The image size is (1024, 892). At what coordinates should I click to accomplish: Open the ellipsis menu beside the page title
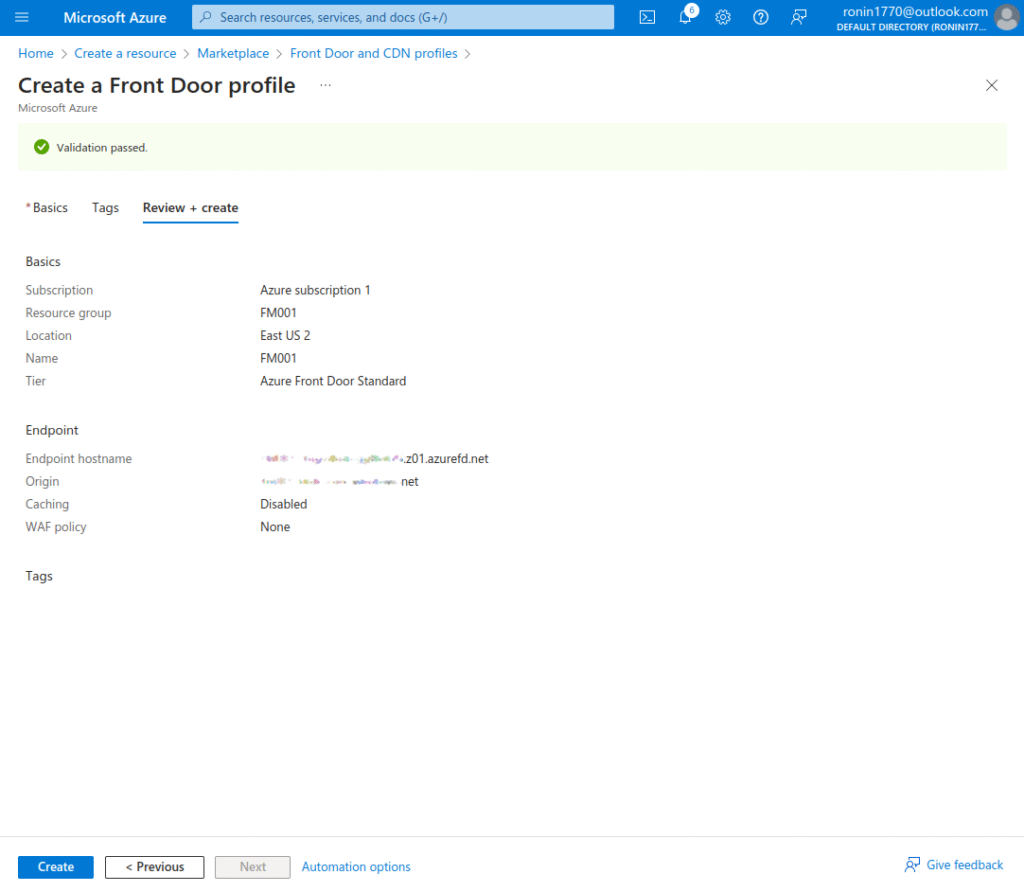pyautogui.click(x=325, y=86)
